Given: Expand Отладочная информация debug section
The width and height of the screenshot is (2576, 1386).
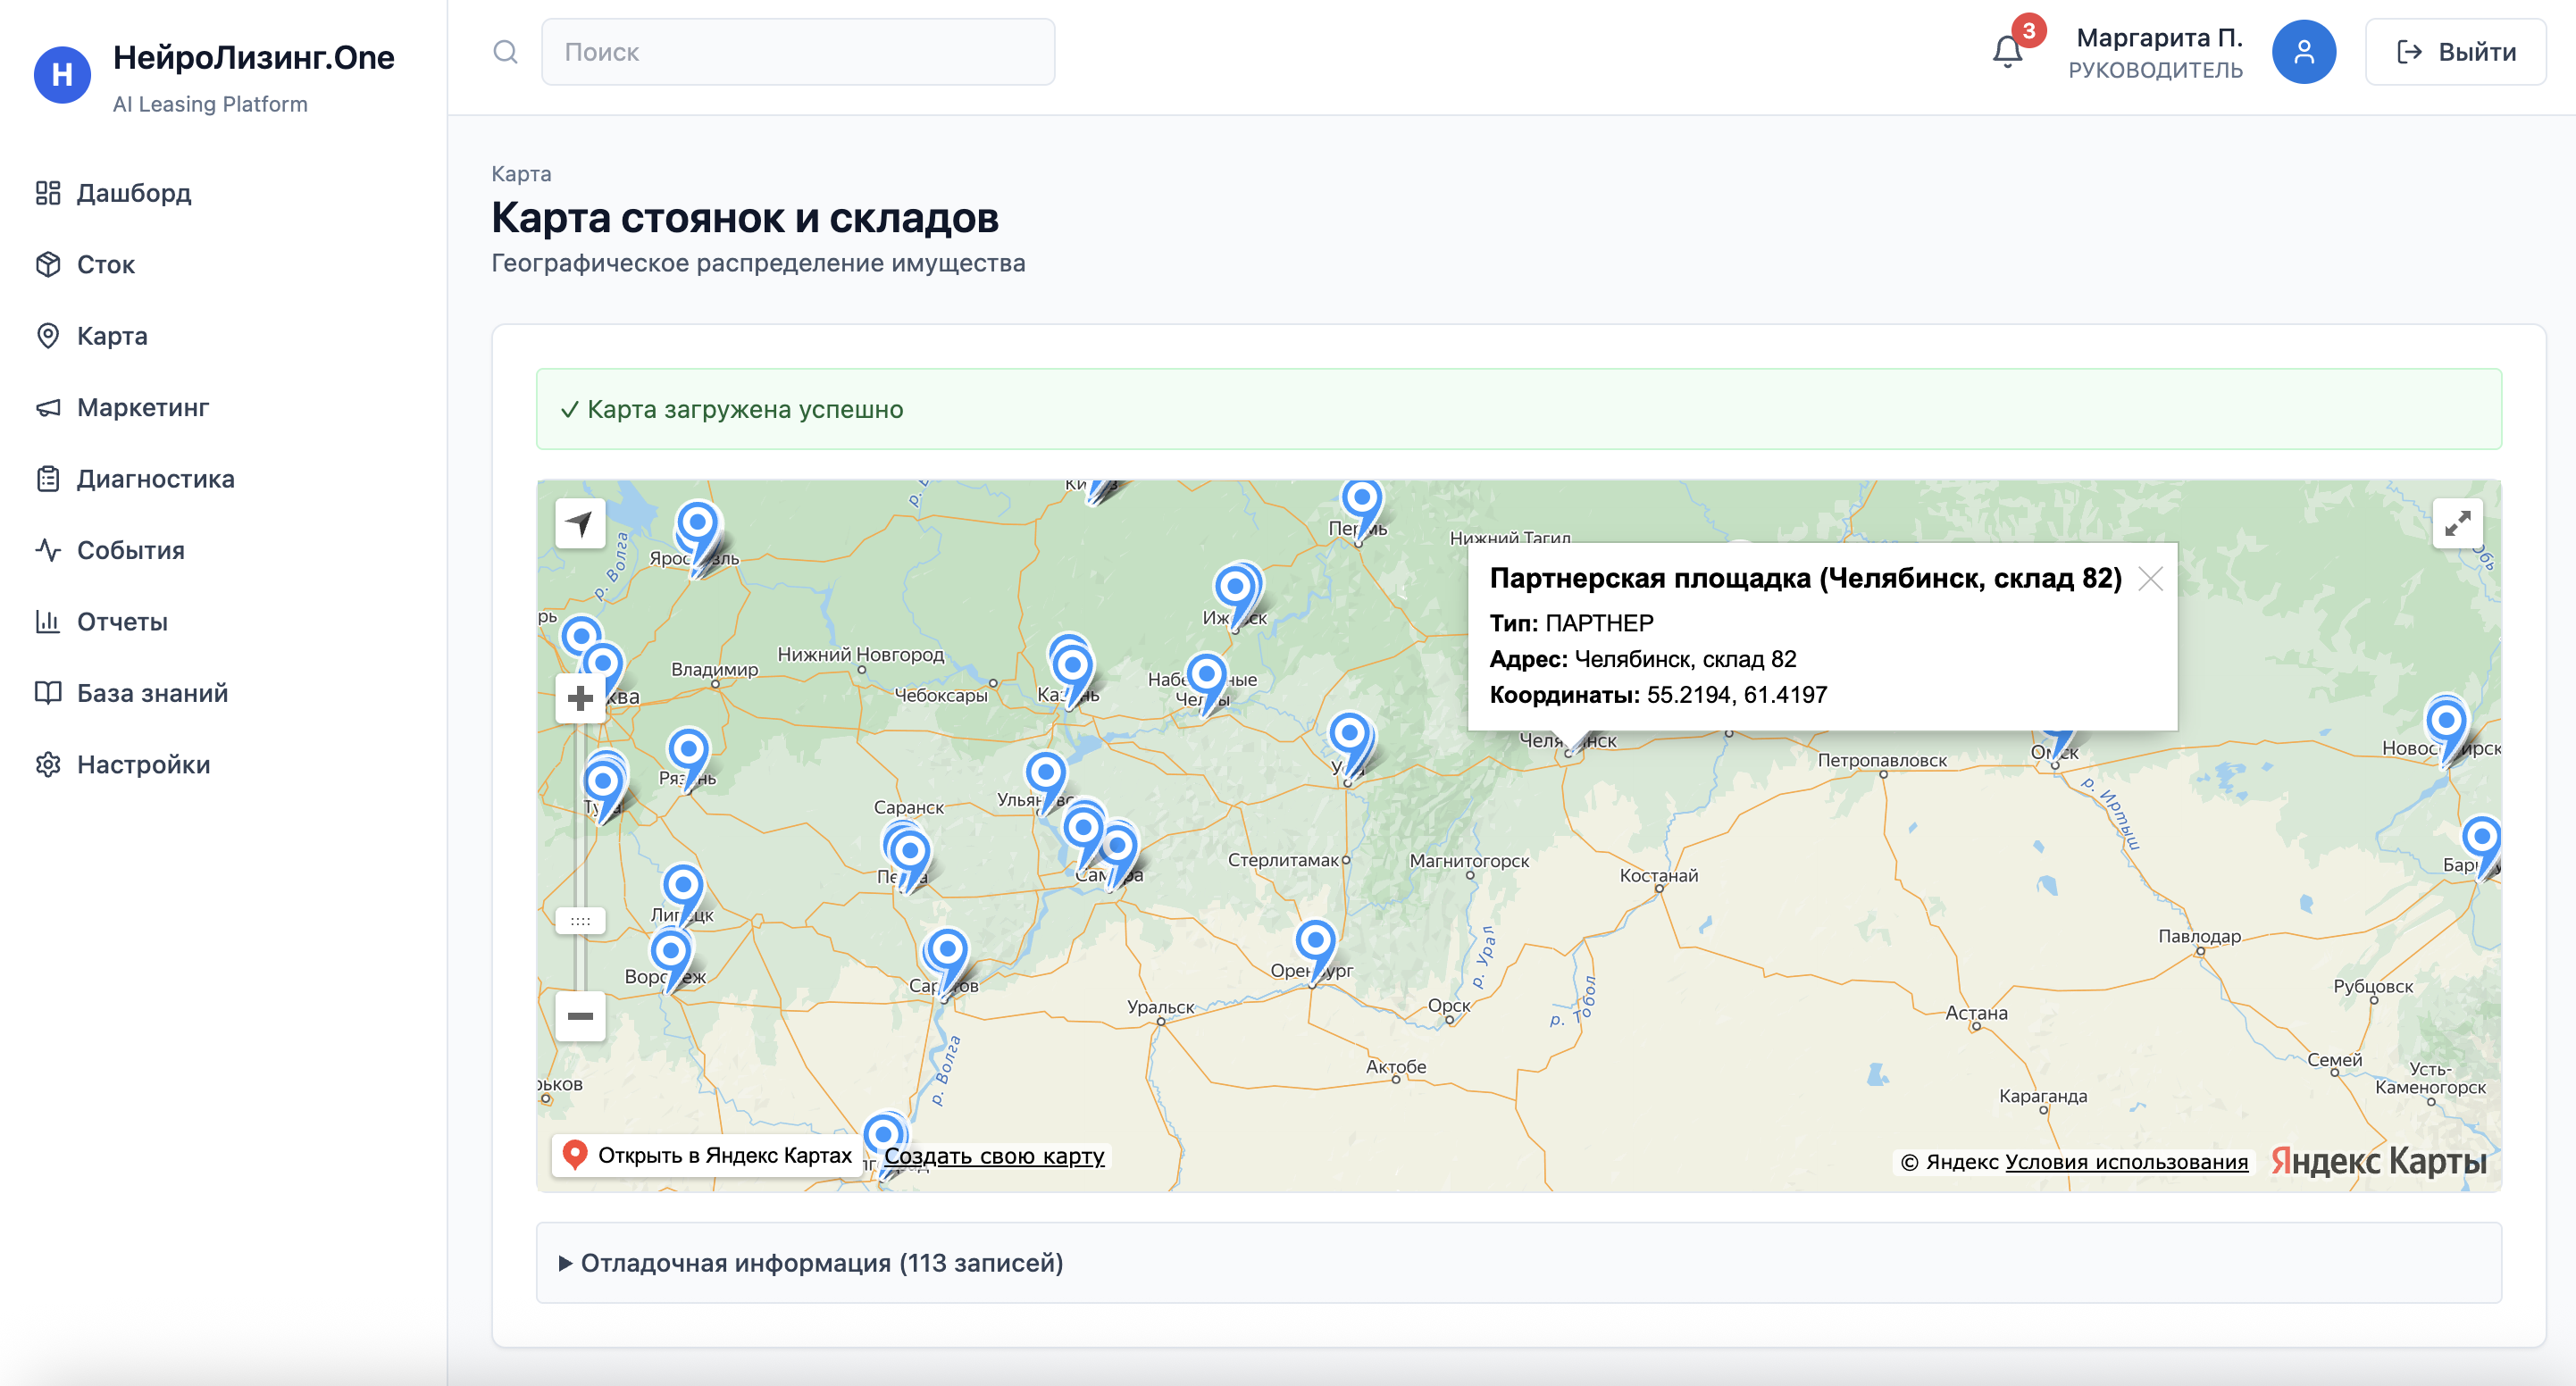Looking at the screenshot, I should [812, 1263].
